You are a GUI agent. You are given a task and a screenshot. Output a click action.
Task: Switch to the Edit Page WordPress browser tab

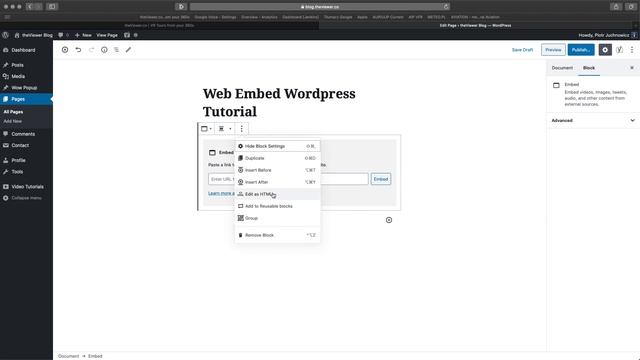(476, 25)
